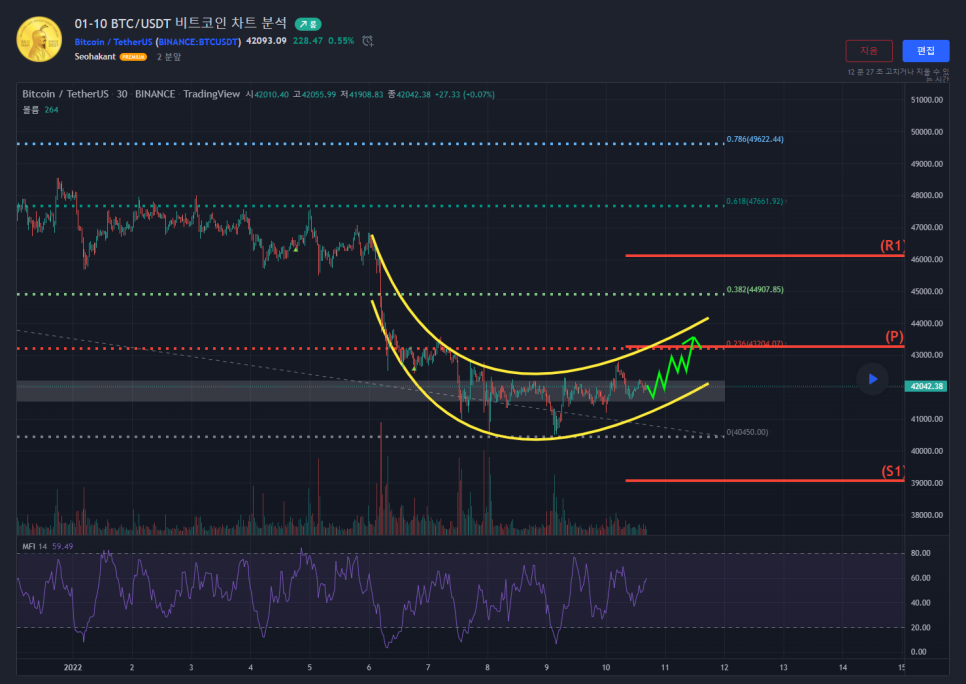Click the red S1 support label
The height and width of the screenshot is (684, 966).
pyautogui.click(x=892, y=471)
